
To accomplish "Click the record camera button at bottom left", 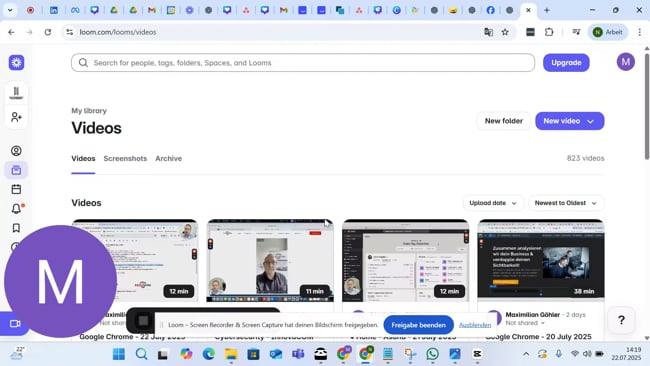I will (x=15, y=324).
